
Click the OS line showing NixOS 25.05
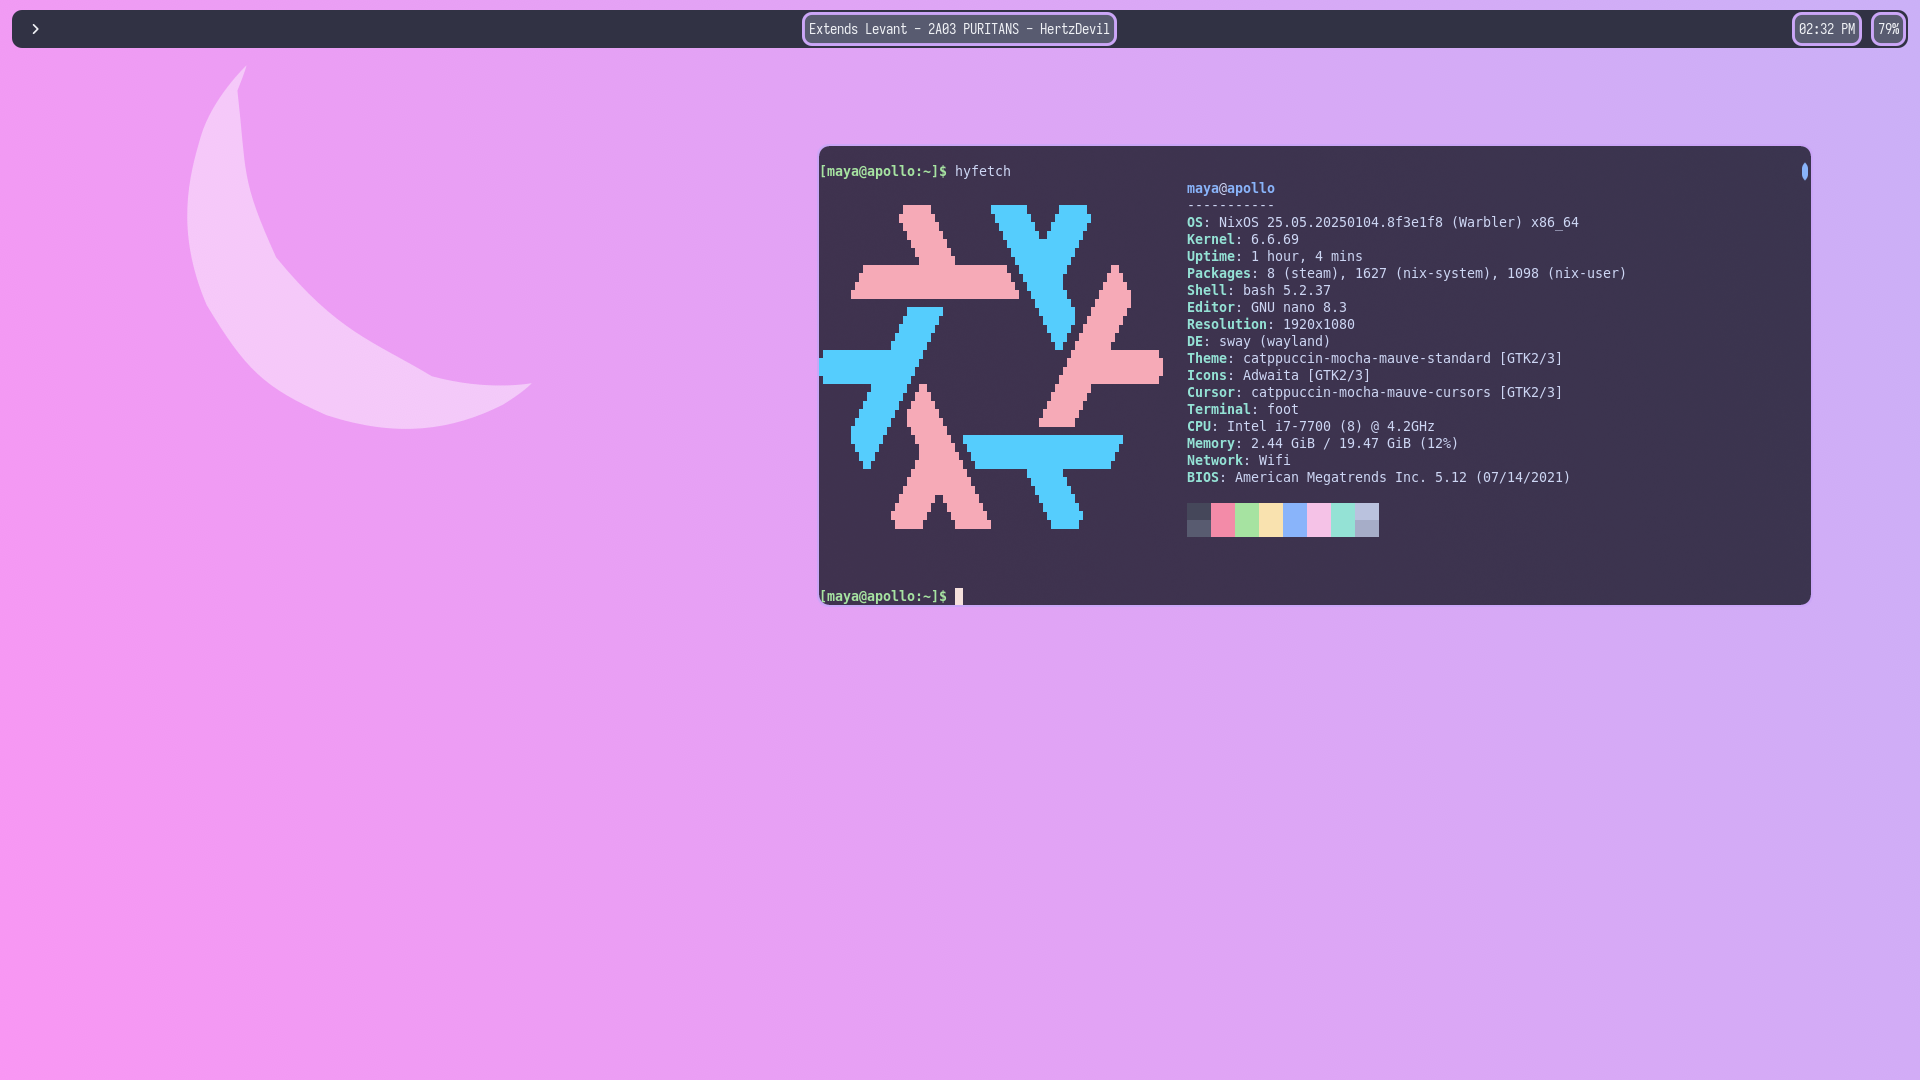(1382, 223)
